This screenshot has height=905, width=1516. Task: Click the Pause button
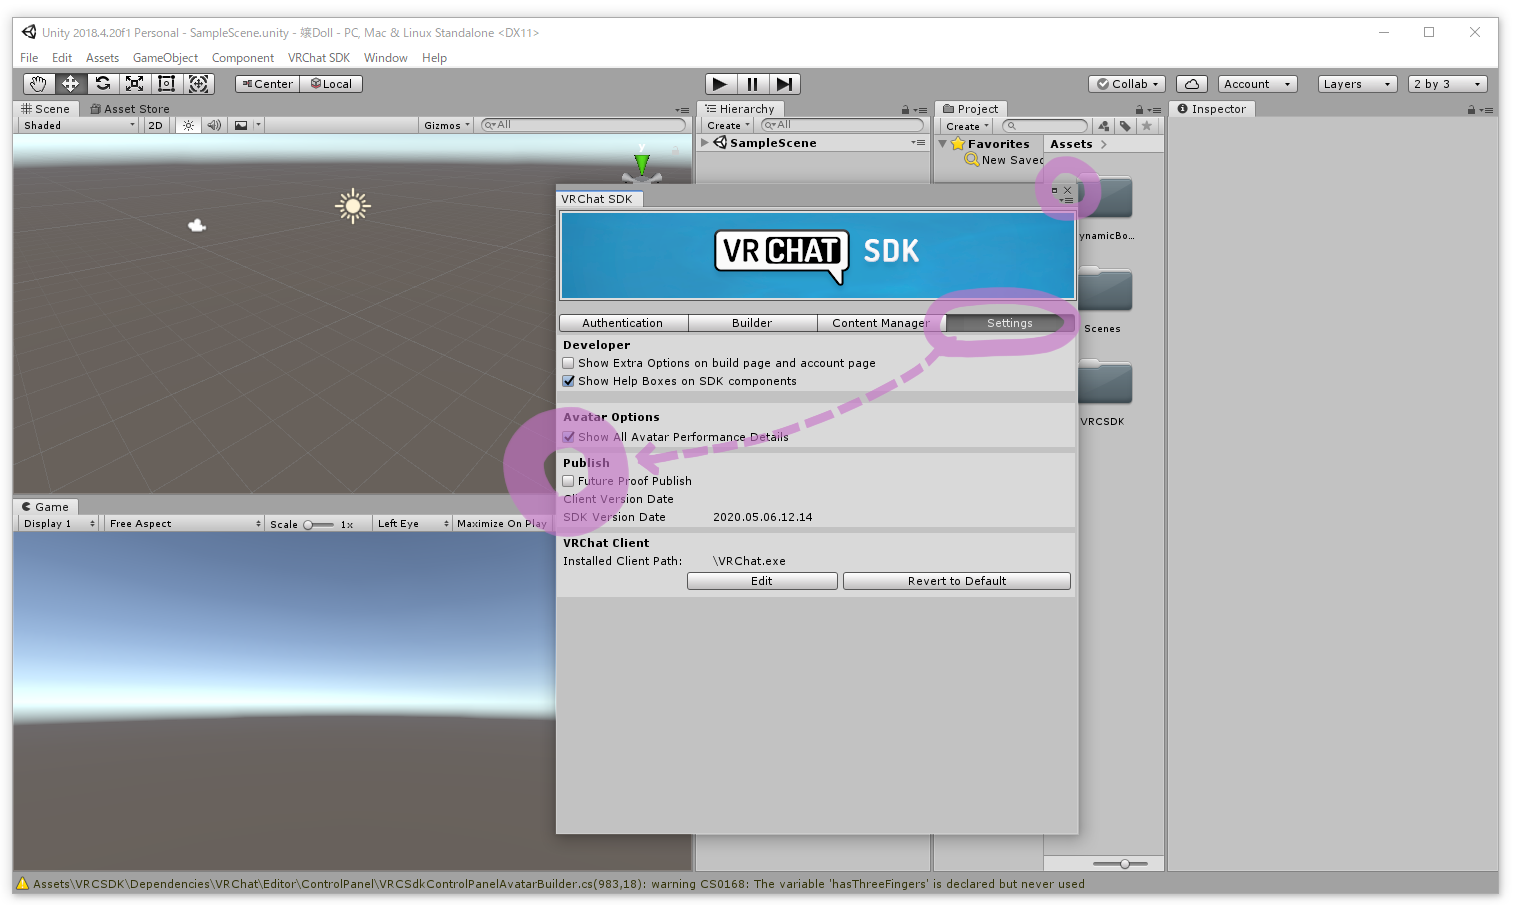pyautogui.click(x=753, y=84)
